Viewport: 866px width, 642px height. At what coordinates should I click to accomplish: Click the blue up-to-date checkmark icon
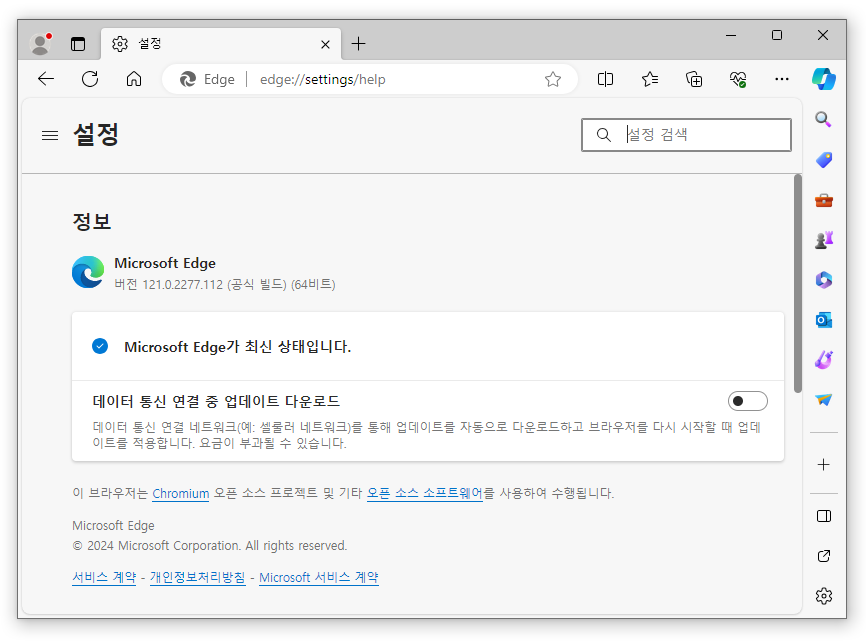click(x=100, y=346)
